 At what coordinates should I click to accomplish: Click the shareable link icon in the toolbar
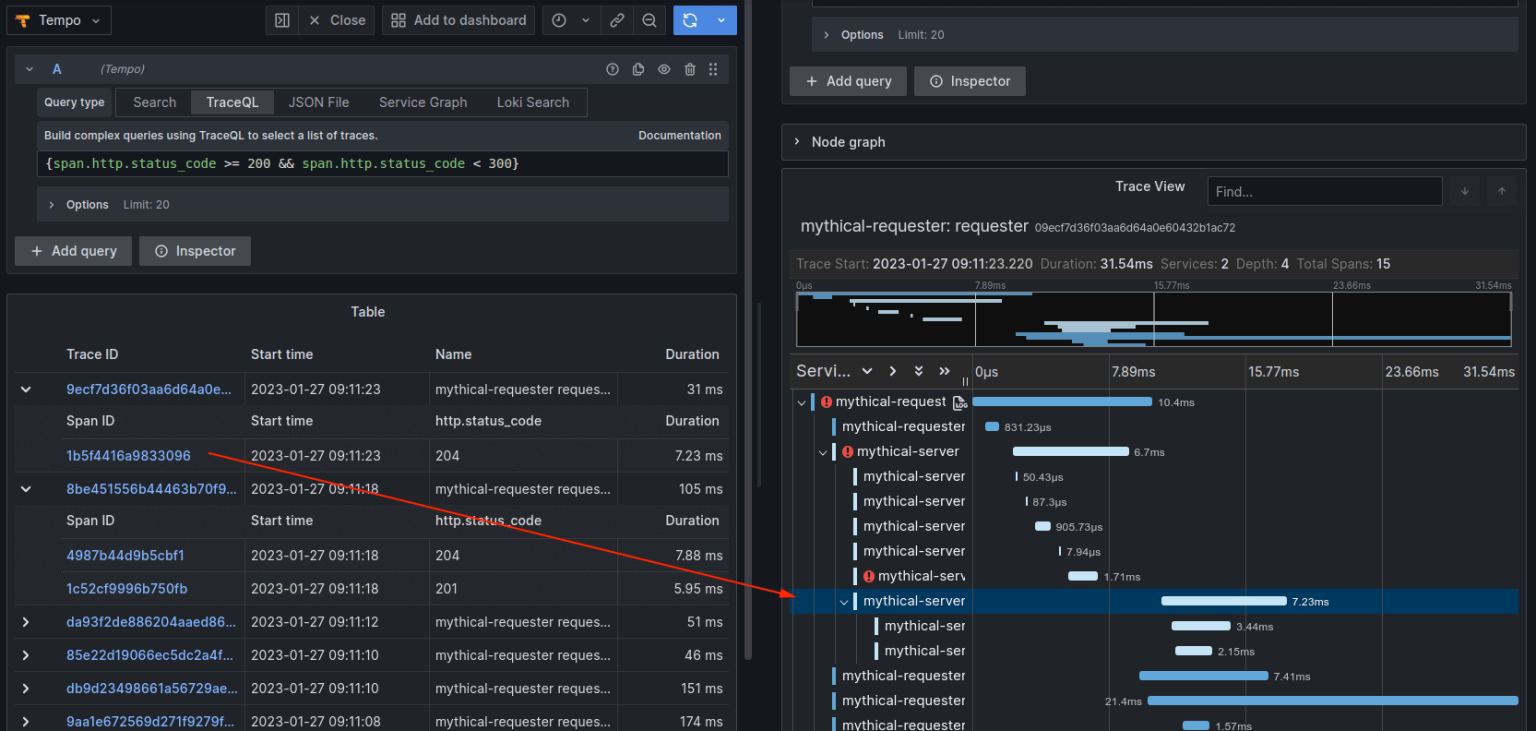(x=616, y=19)
